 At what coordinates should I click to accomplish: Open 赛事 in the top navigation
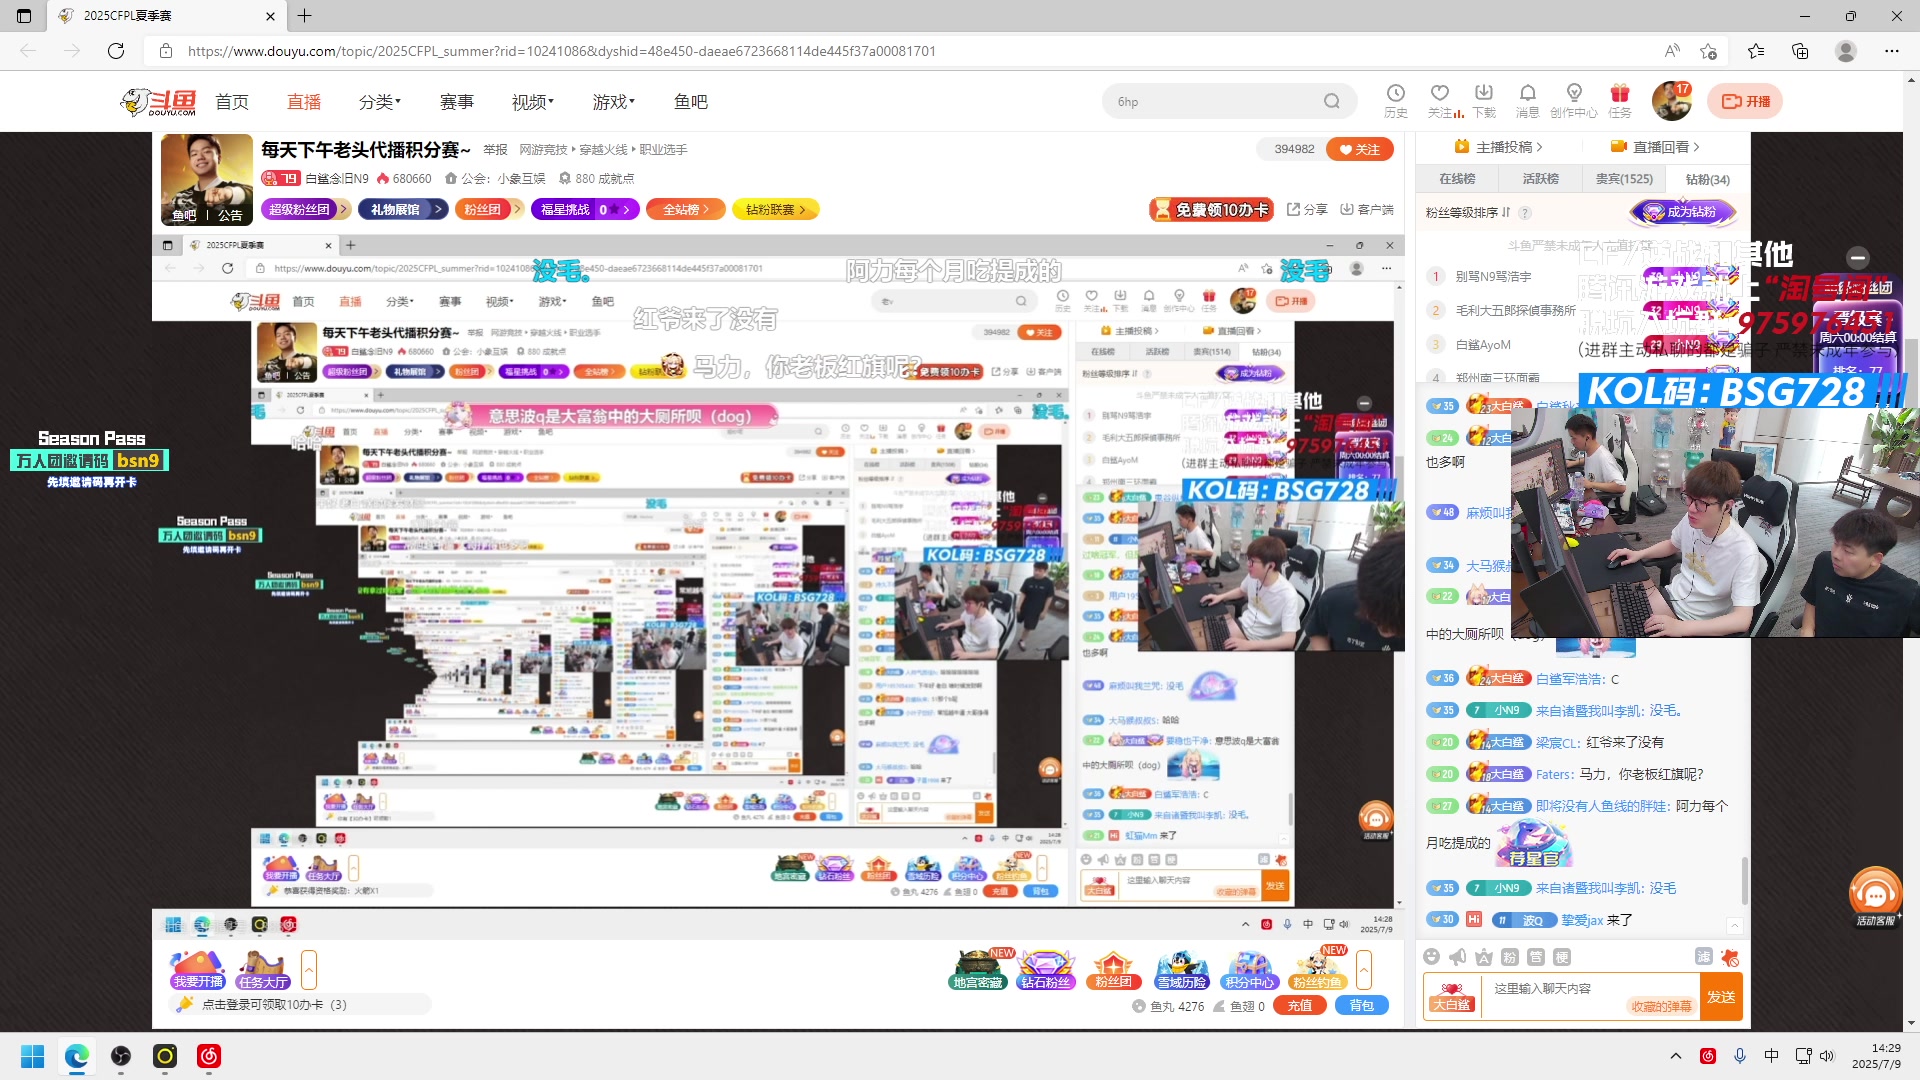(x=457, y=102)
